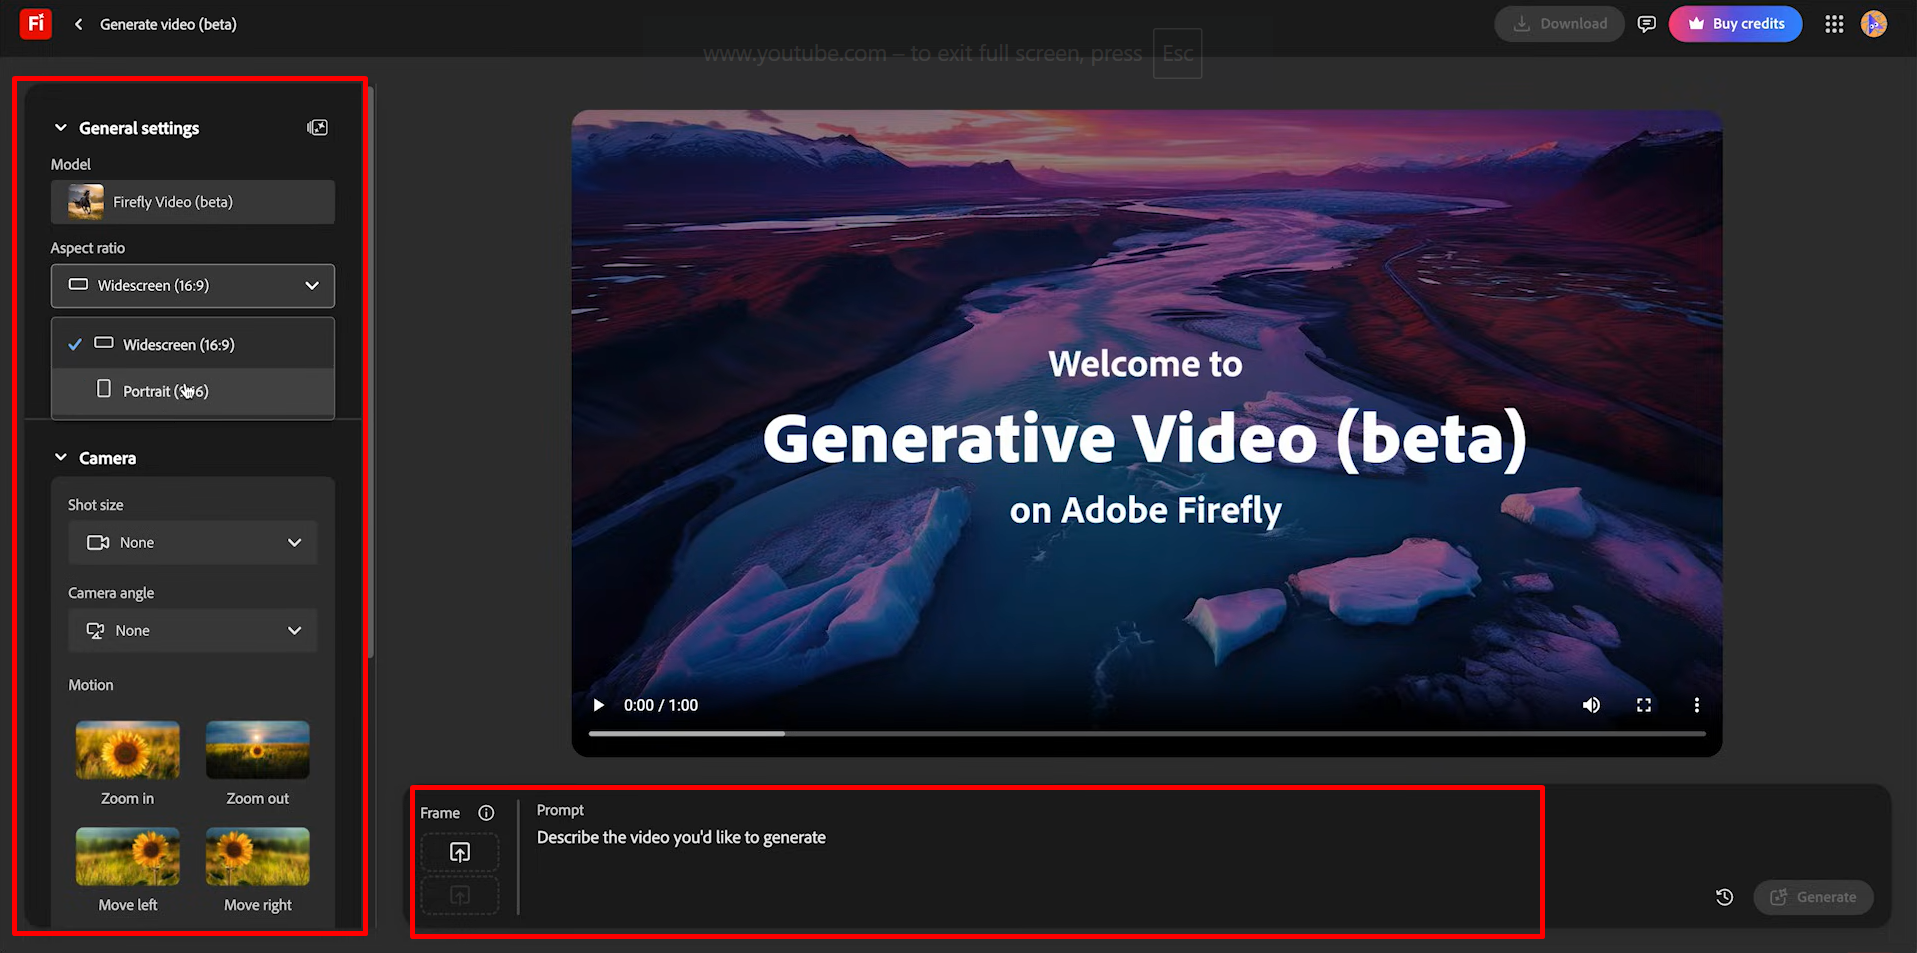
Task: Open the video player three-dot menu
Action: click(1696, 705)
